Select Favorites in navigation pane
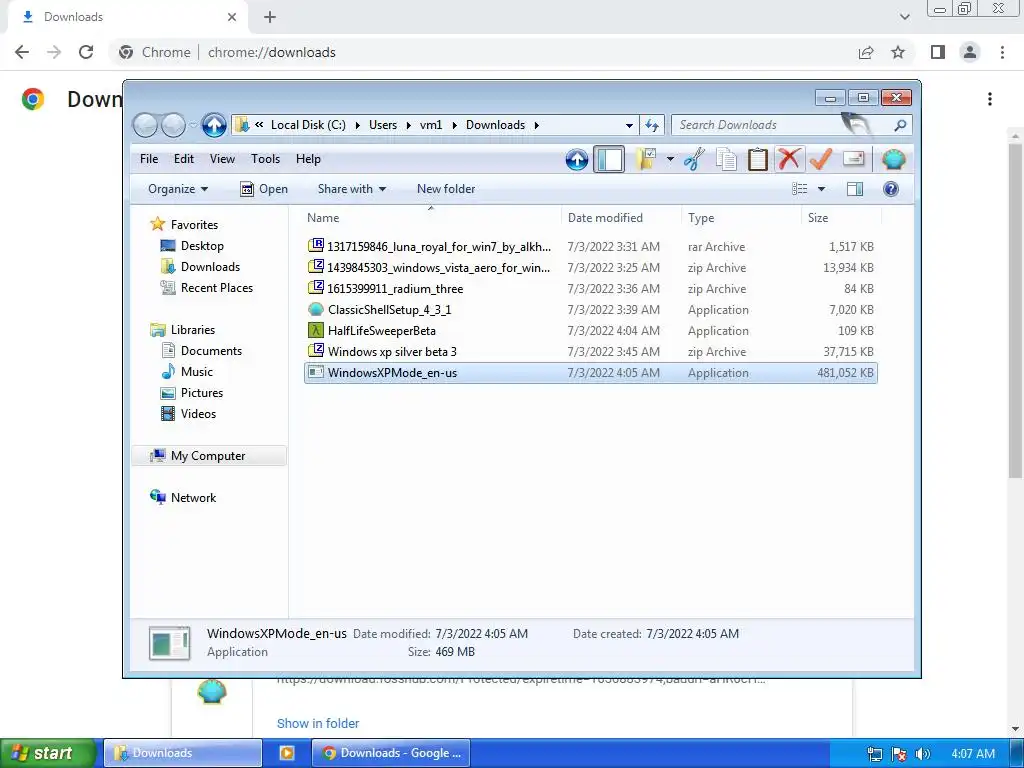The image size is (1024, 768). pyautogui.click(x=184, y=224)
